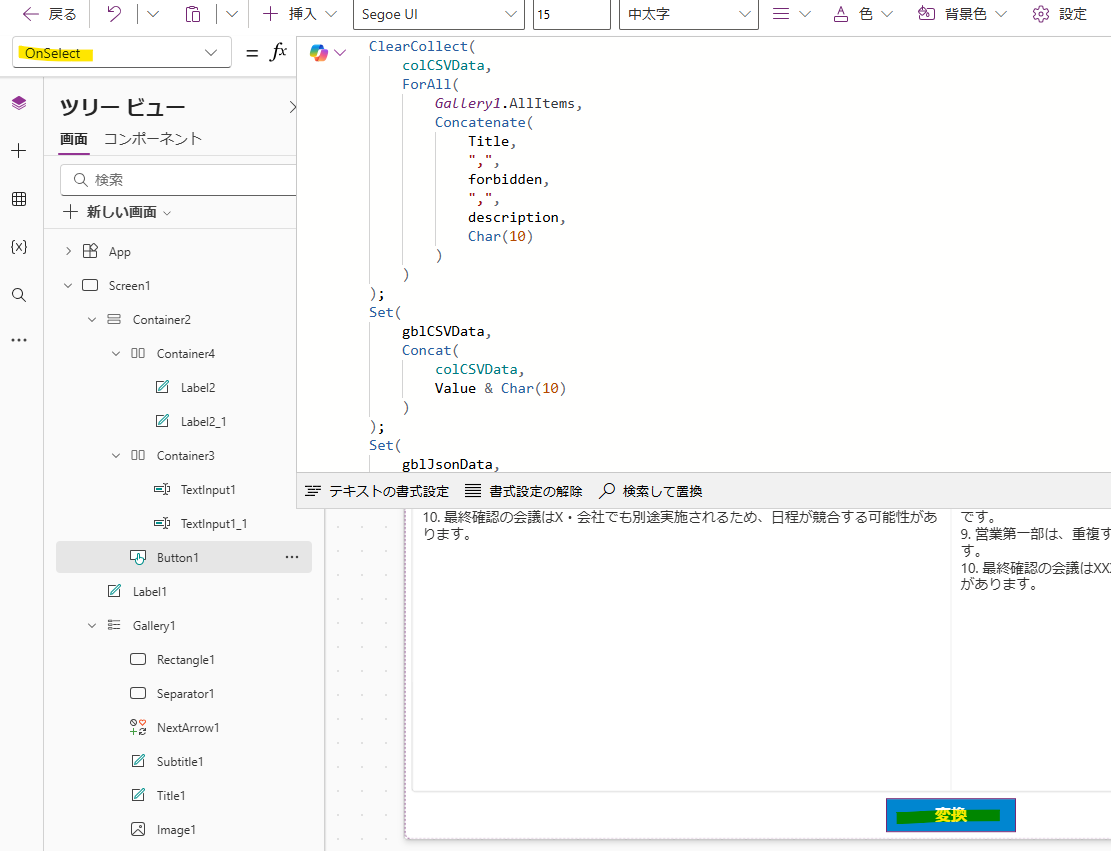Collapse the Container3 node

click(116, 456)
